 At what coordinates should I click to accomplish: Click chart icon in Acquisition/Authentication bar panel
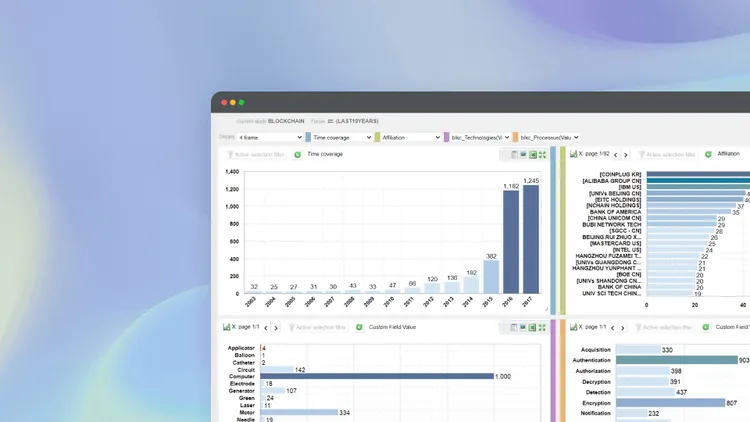click(574, 327)
